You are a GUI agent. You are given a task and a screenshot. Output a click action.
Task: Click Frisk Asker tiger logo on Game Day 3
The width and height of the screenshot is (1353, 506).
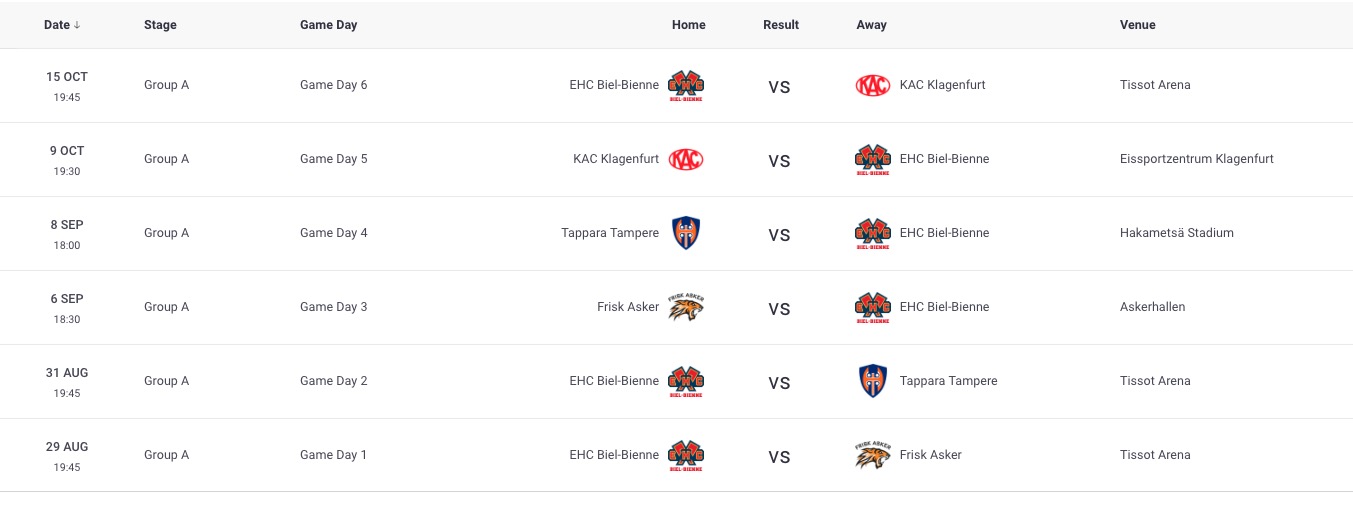(x=686, y=306)
